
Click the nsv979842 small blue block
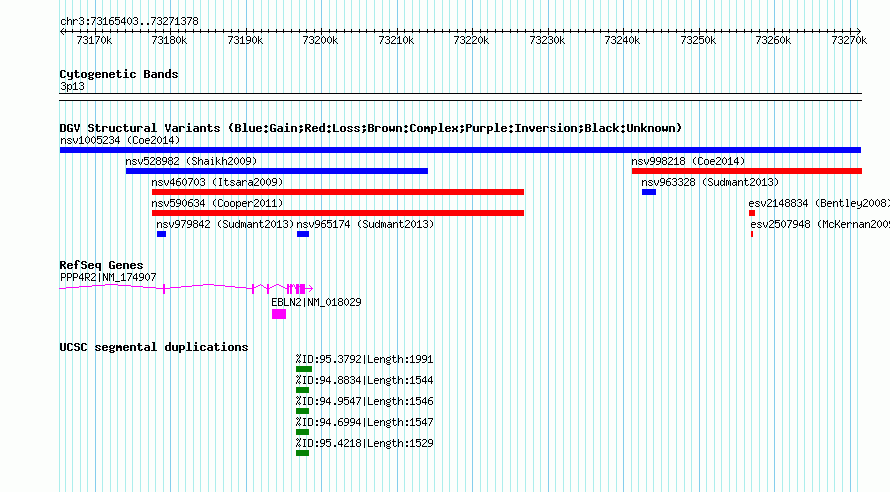pyautogui.click(x=161, y=234)
